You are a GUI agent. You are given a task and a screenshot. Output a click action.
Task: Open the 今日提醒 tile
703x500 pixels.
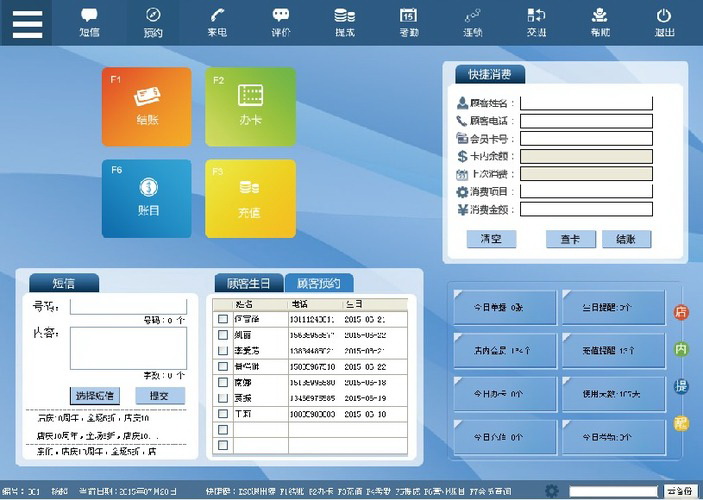tap(613, 308)
